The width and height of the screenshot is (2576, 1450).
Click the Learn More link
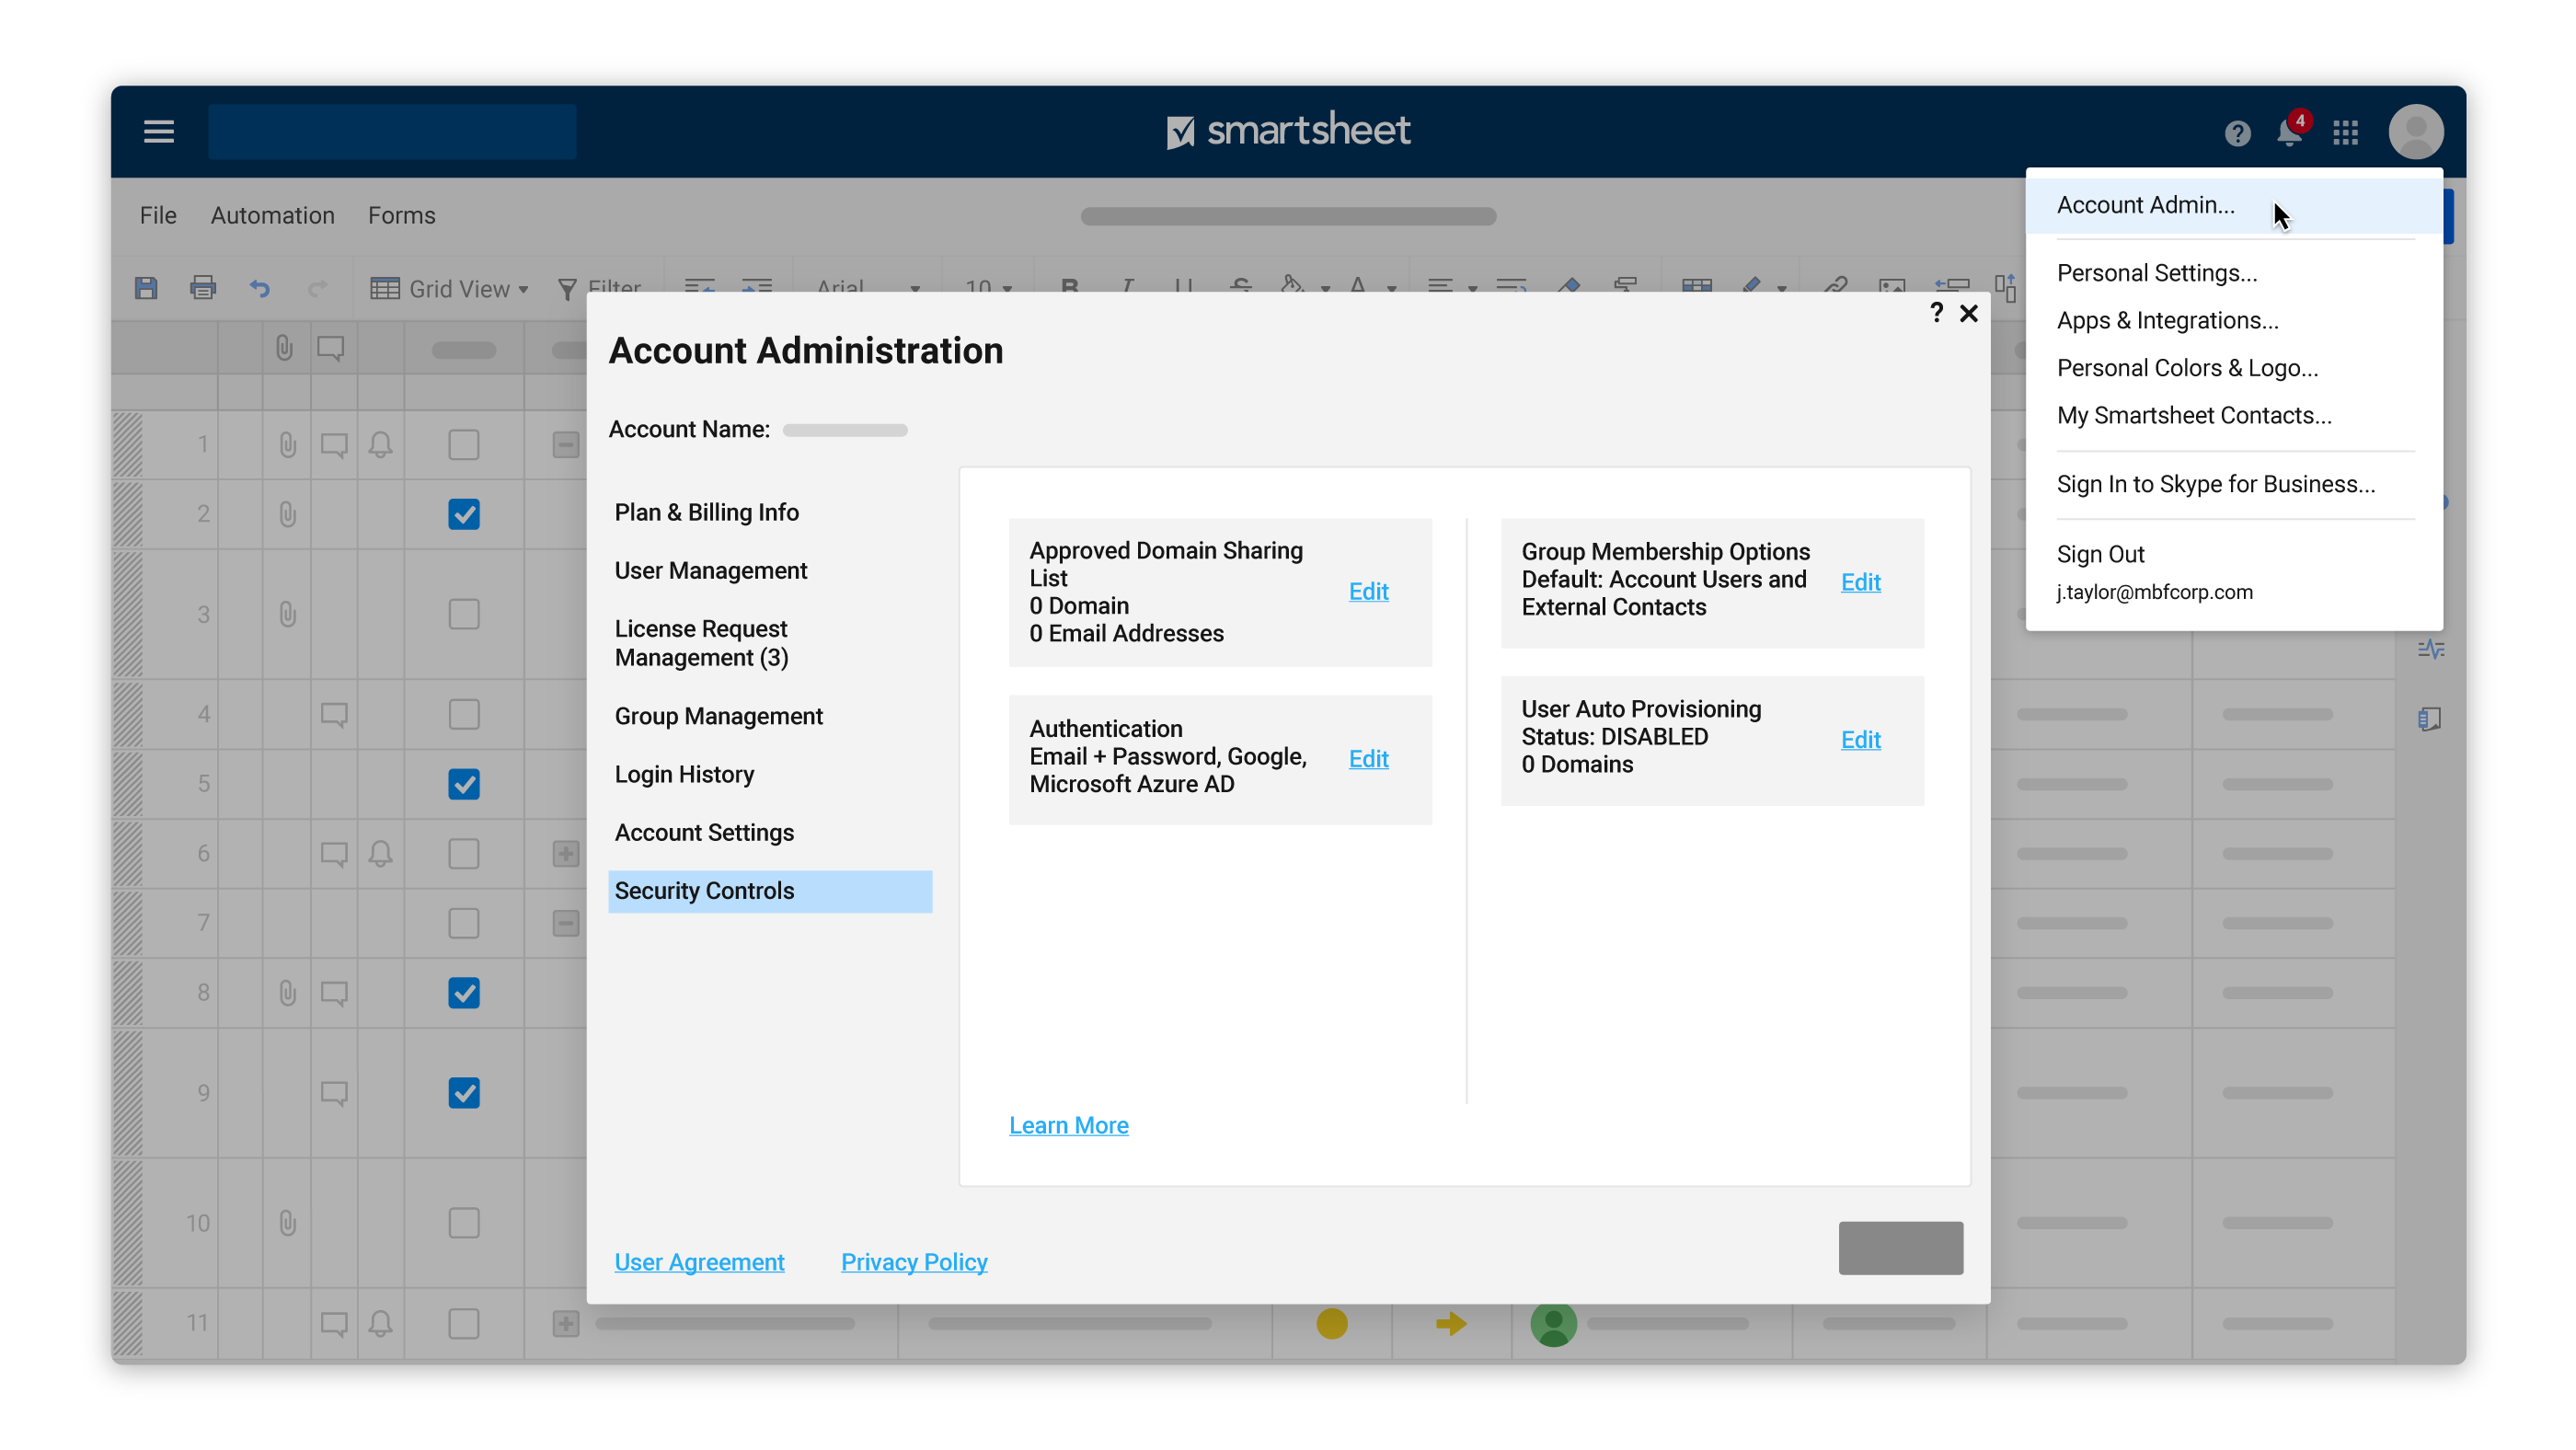coord(1068,1124)
